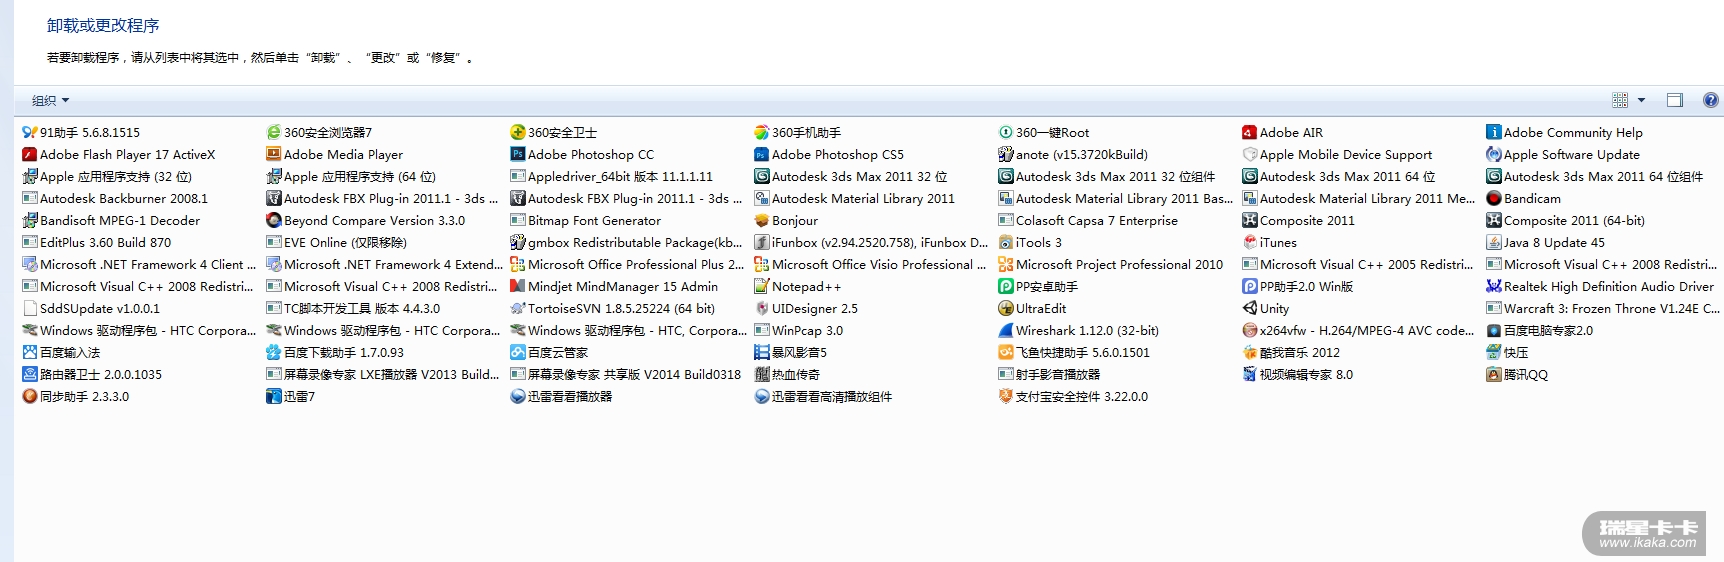The image size is (1724, 562).
Task: Click the 百度云管家 icon
Action: [518, 352]
